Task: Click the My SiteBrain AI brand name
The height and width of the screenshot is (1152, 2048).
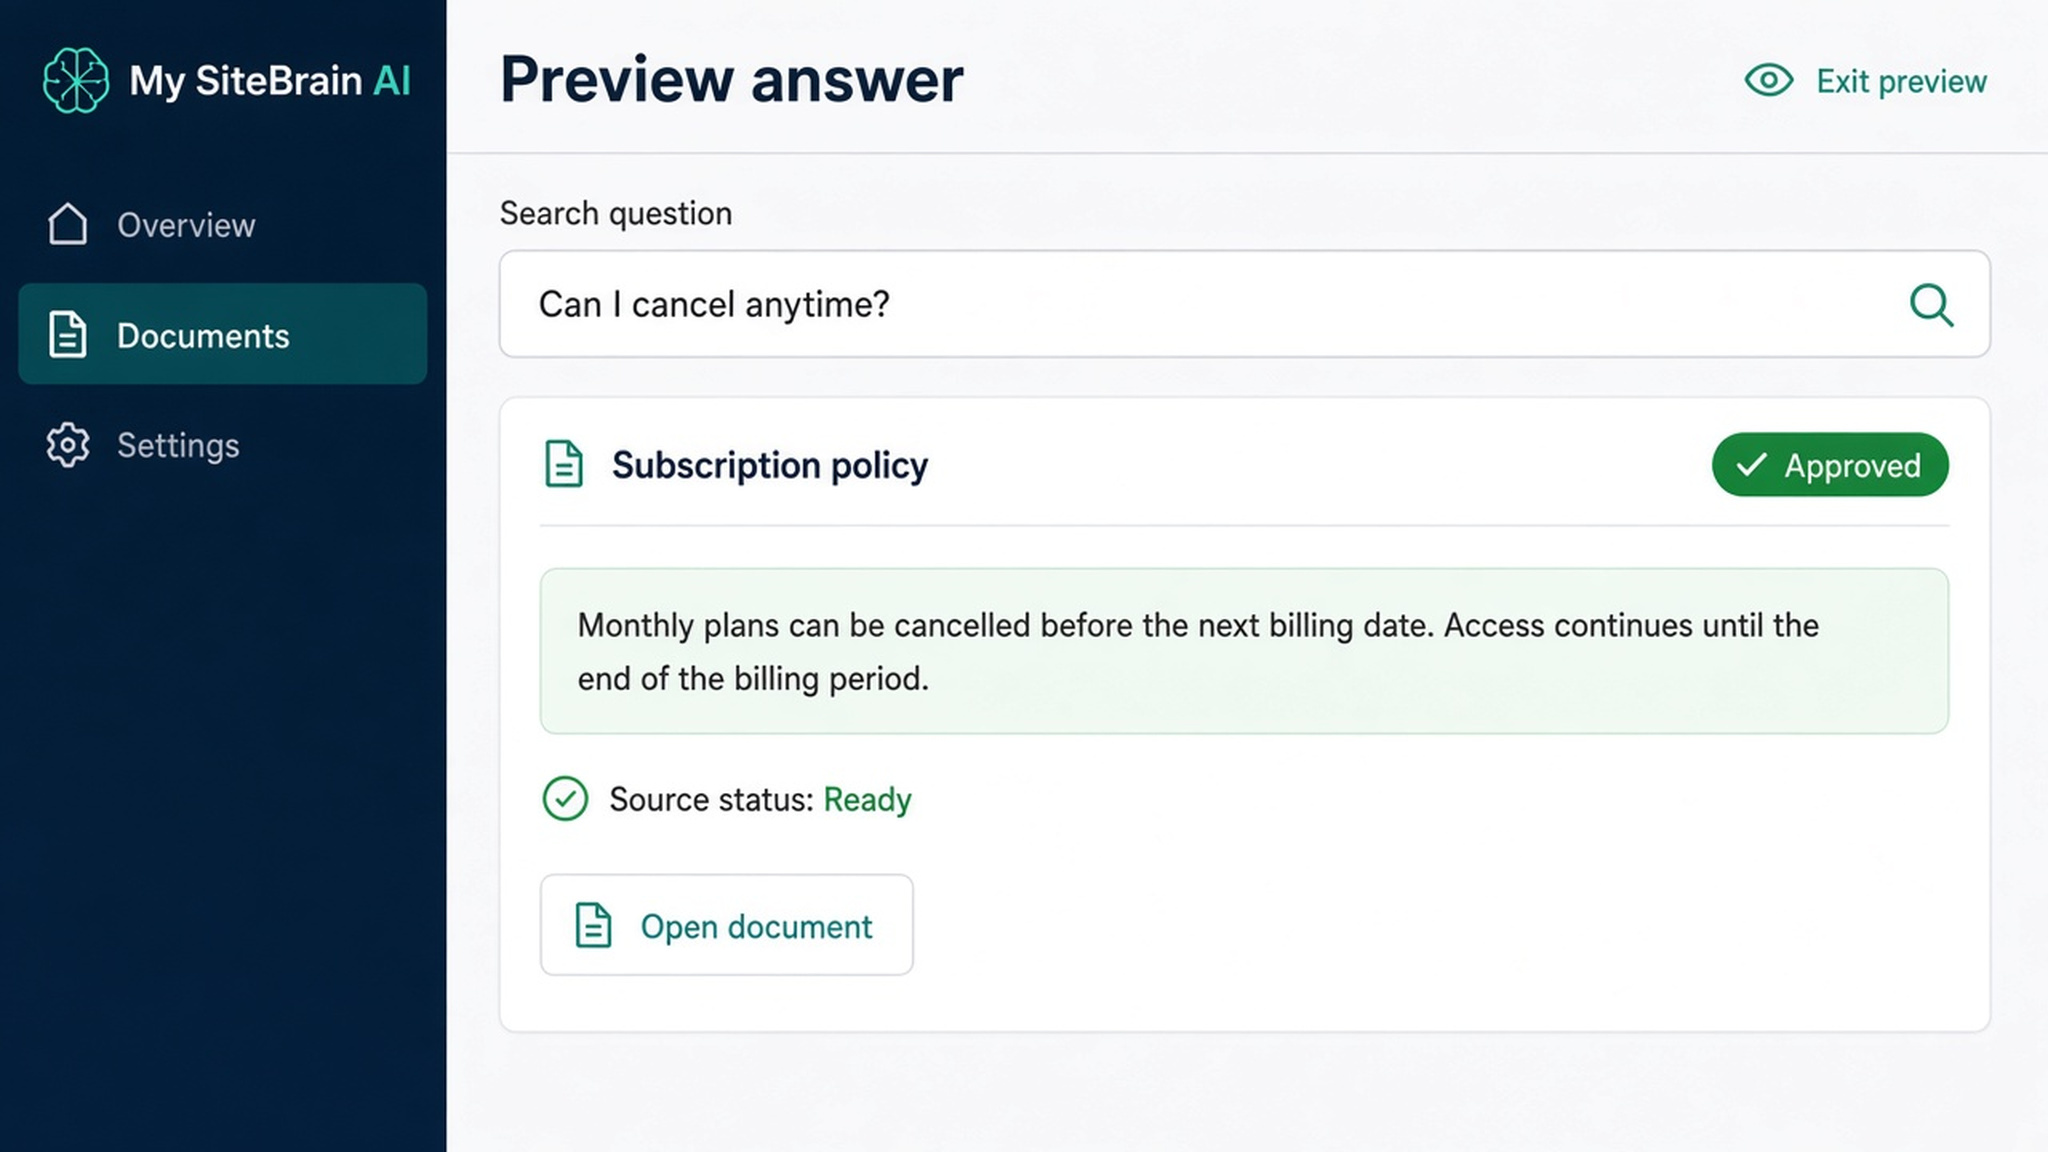Action: [270, 81]
